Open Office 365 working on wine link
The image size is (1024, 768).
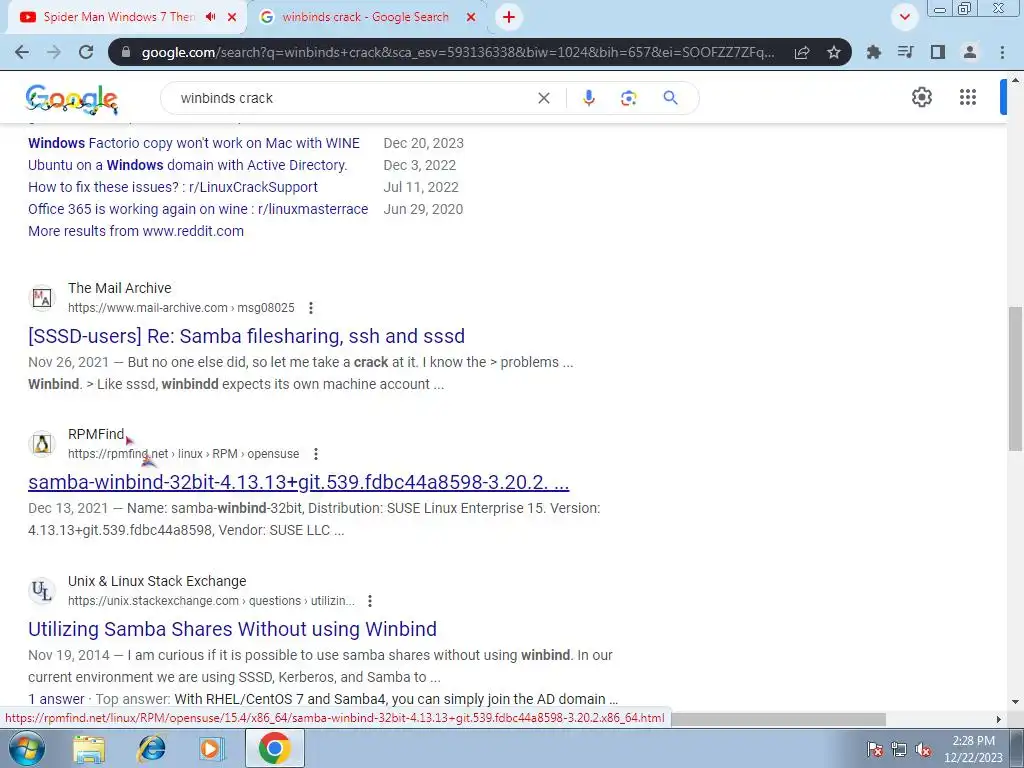[198, 209]
